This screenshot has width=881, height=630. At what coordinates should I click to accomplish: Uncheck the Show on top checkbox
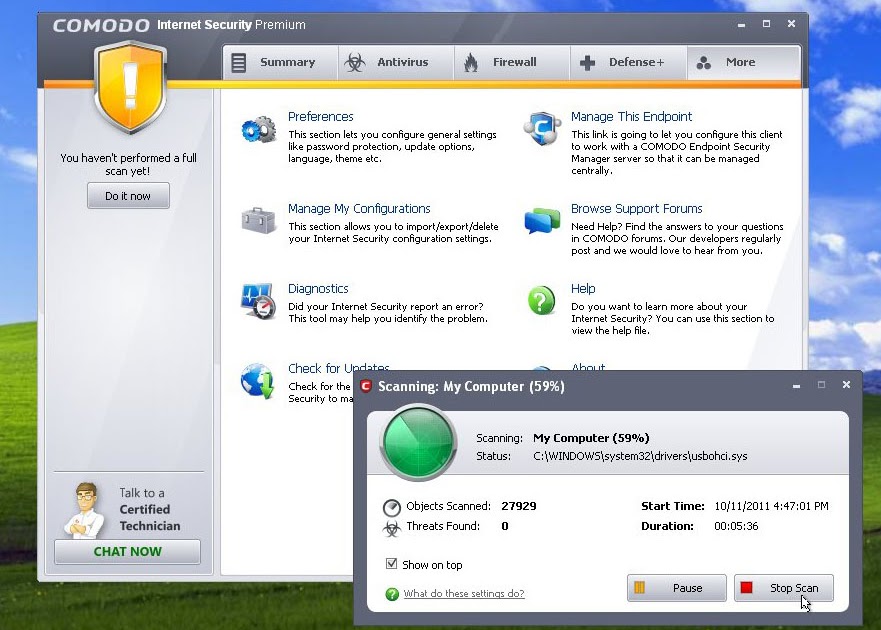click(392, 563)
